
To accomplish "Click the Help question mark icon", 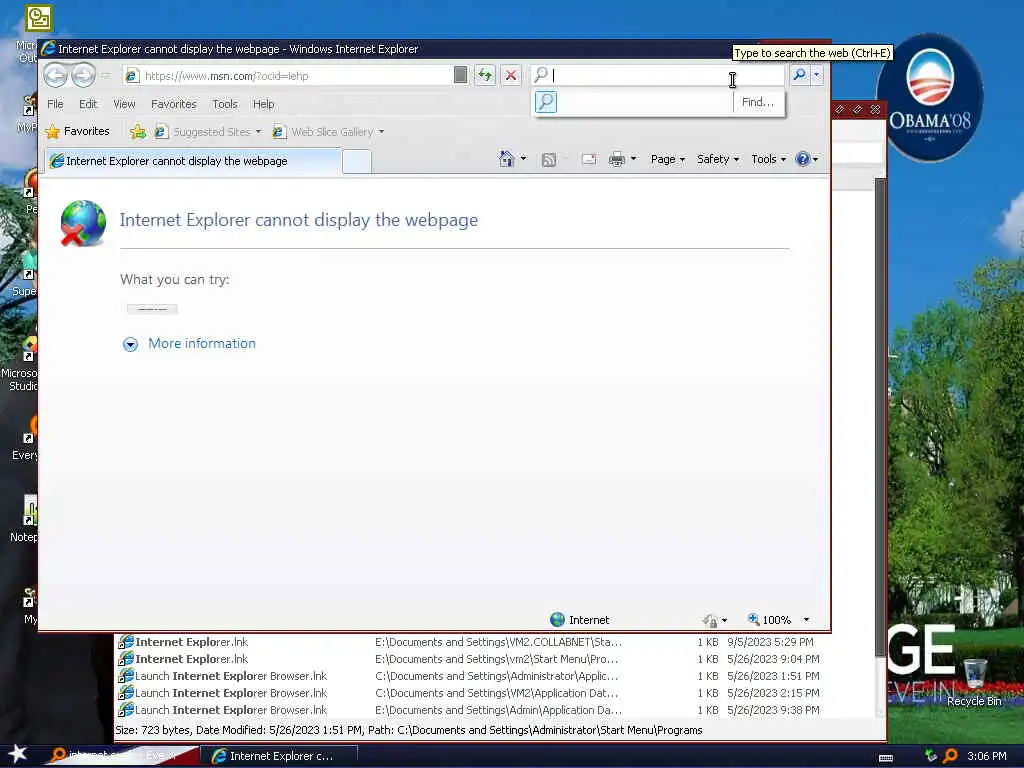I will (803, 159).
